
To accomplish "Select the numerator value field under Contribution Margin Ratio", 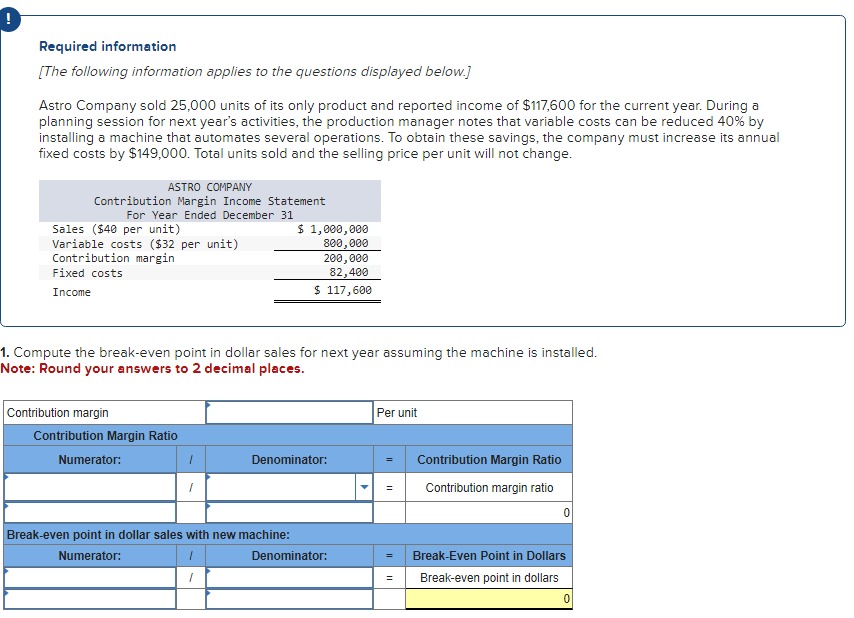I will [x=88, y=487].
